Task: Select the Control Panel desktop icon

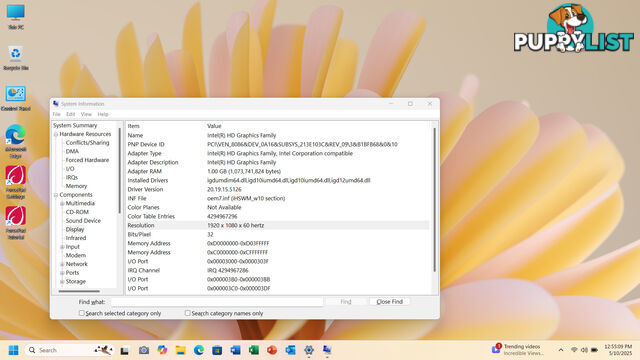Action: point(16,98)
